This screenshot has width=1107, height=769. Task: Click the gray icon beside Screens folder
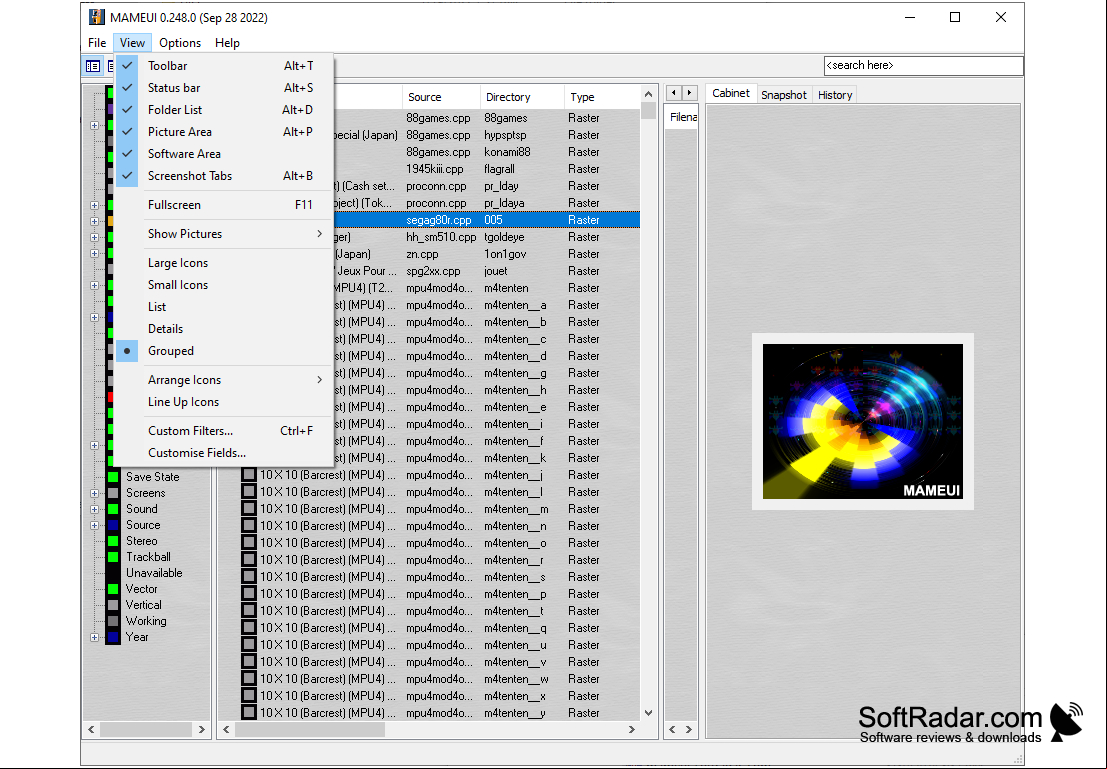point(113,493)
